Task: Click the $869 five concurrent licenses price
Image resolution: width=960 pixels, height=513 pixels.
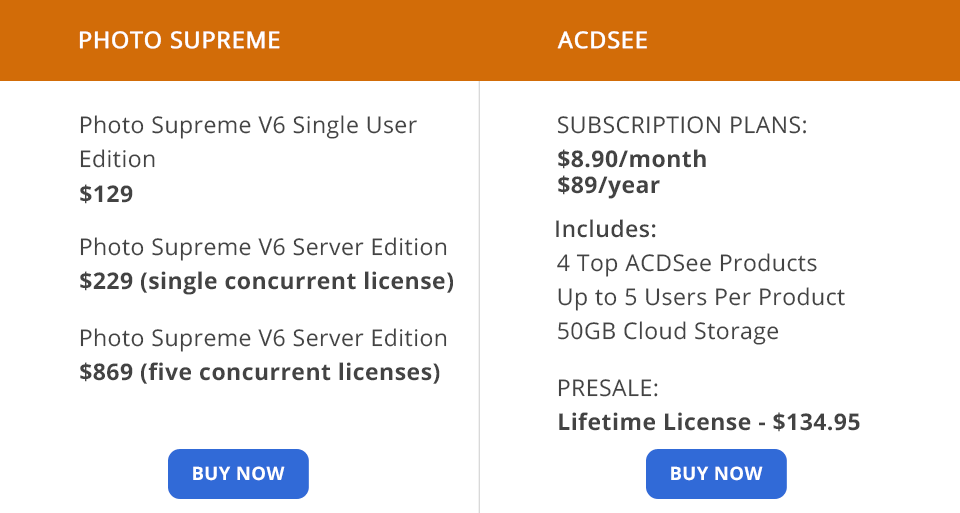Action: pyautogui.click(x=260, y=372)
